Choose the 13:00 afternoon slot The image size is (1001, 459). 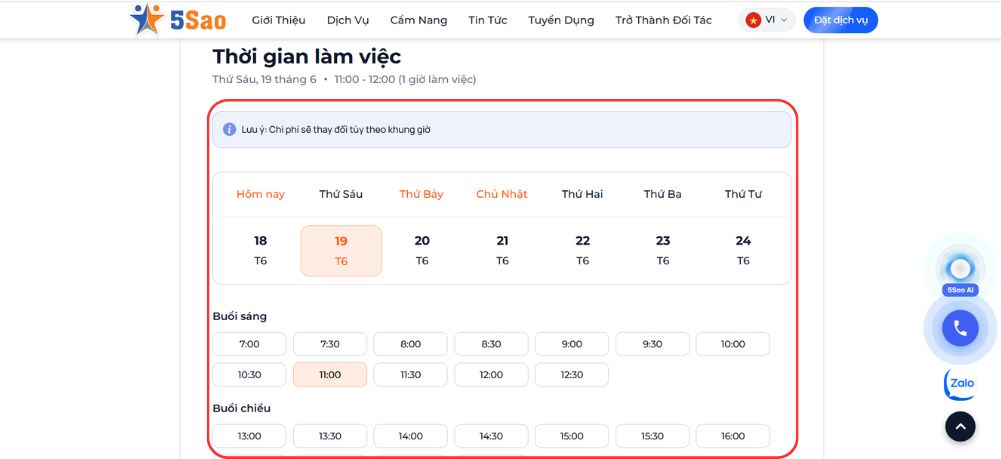pyautogui.click(x=250, y=436)
